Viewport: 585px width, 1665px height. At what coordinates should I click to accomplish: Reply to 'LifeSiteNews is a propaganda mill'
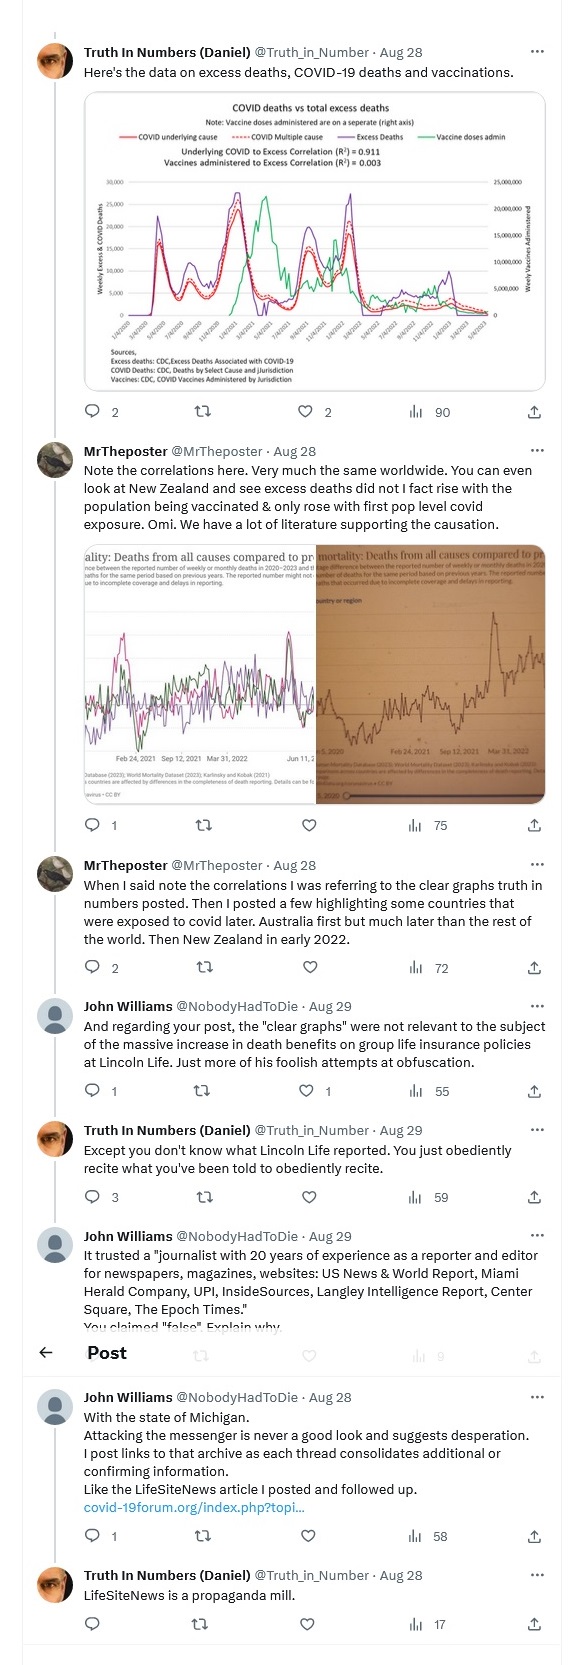tap(92, 1624)
